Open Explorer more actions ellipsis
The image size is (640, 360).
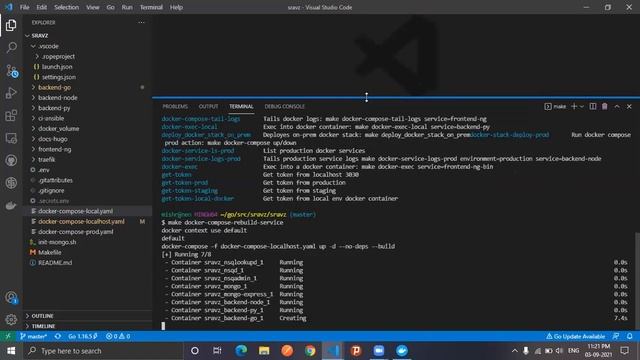(141, 22)
